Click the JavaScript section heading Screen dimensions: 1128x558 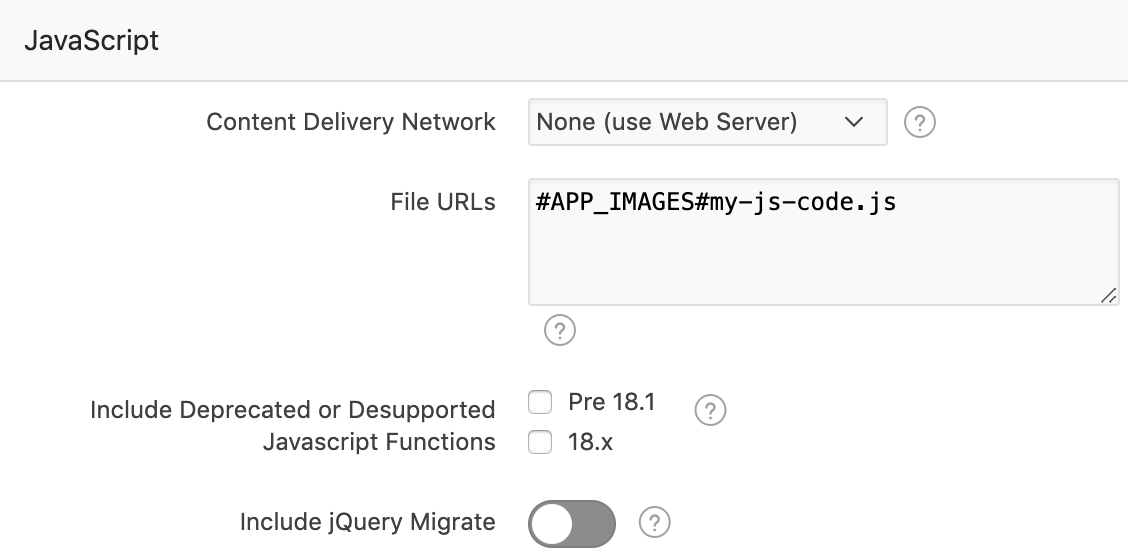pyautogui.click(x=91, y=41)
